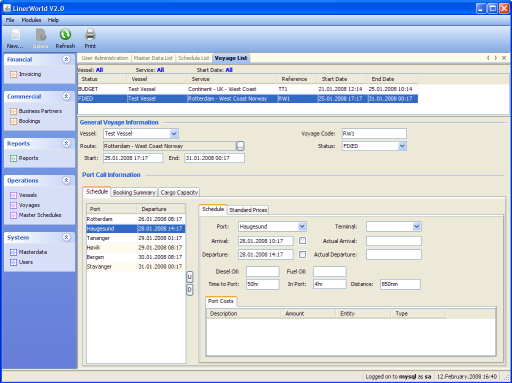This screenshot has width=512, height=383.
Task: Click the Actual Arrival field
Action: 394,241
